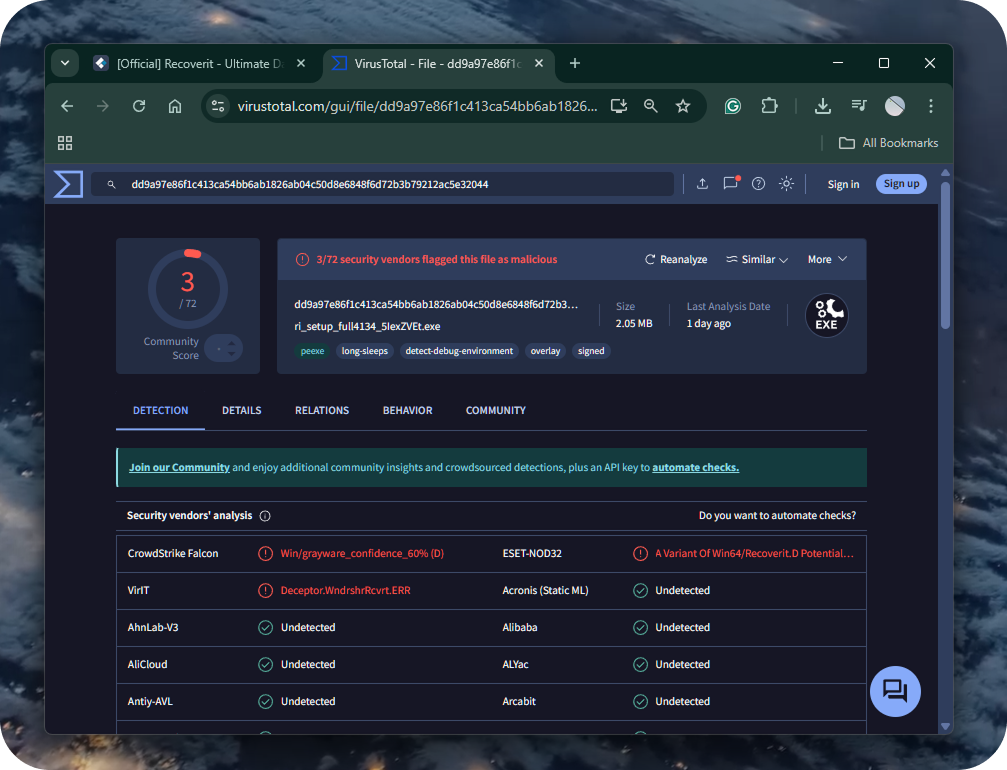Click the alert icon beside ESET-NOD32 result
Image resolution: width=1007 pixels, height=770 pixels.
coord(640,554)
